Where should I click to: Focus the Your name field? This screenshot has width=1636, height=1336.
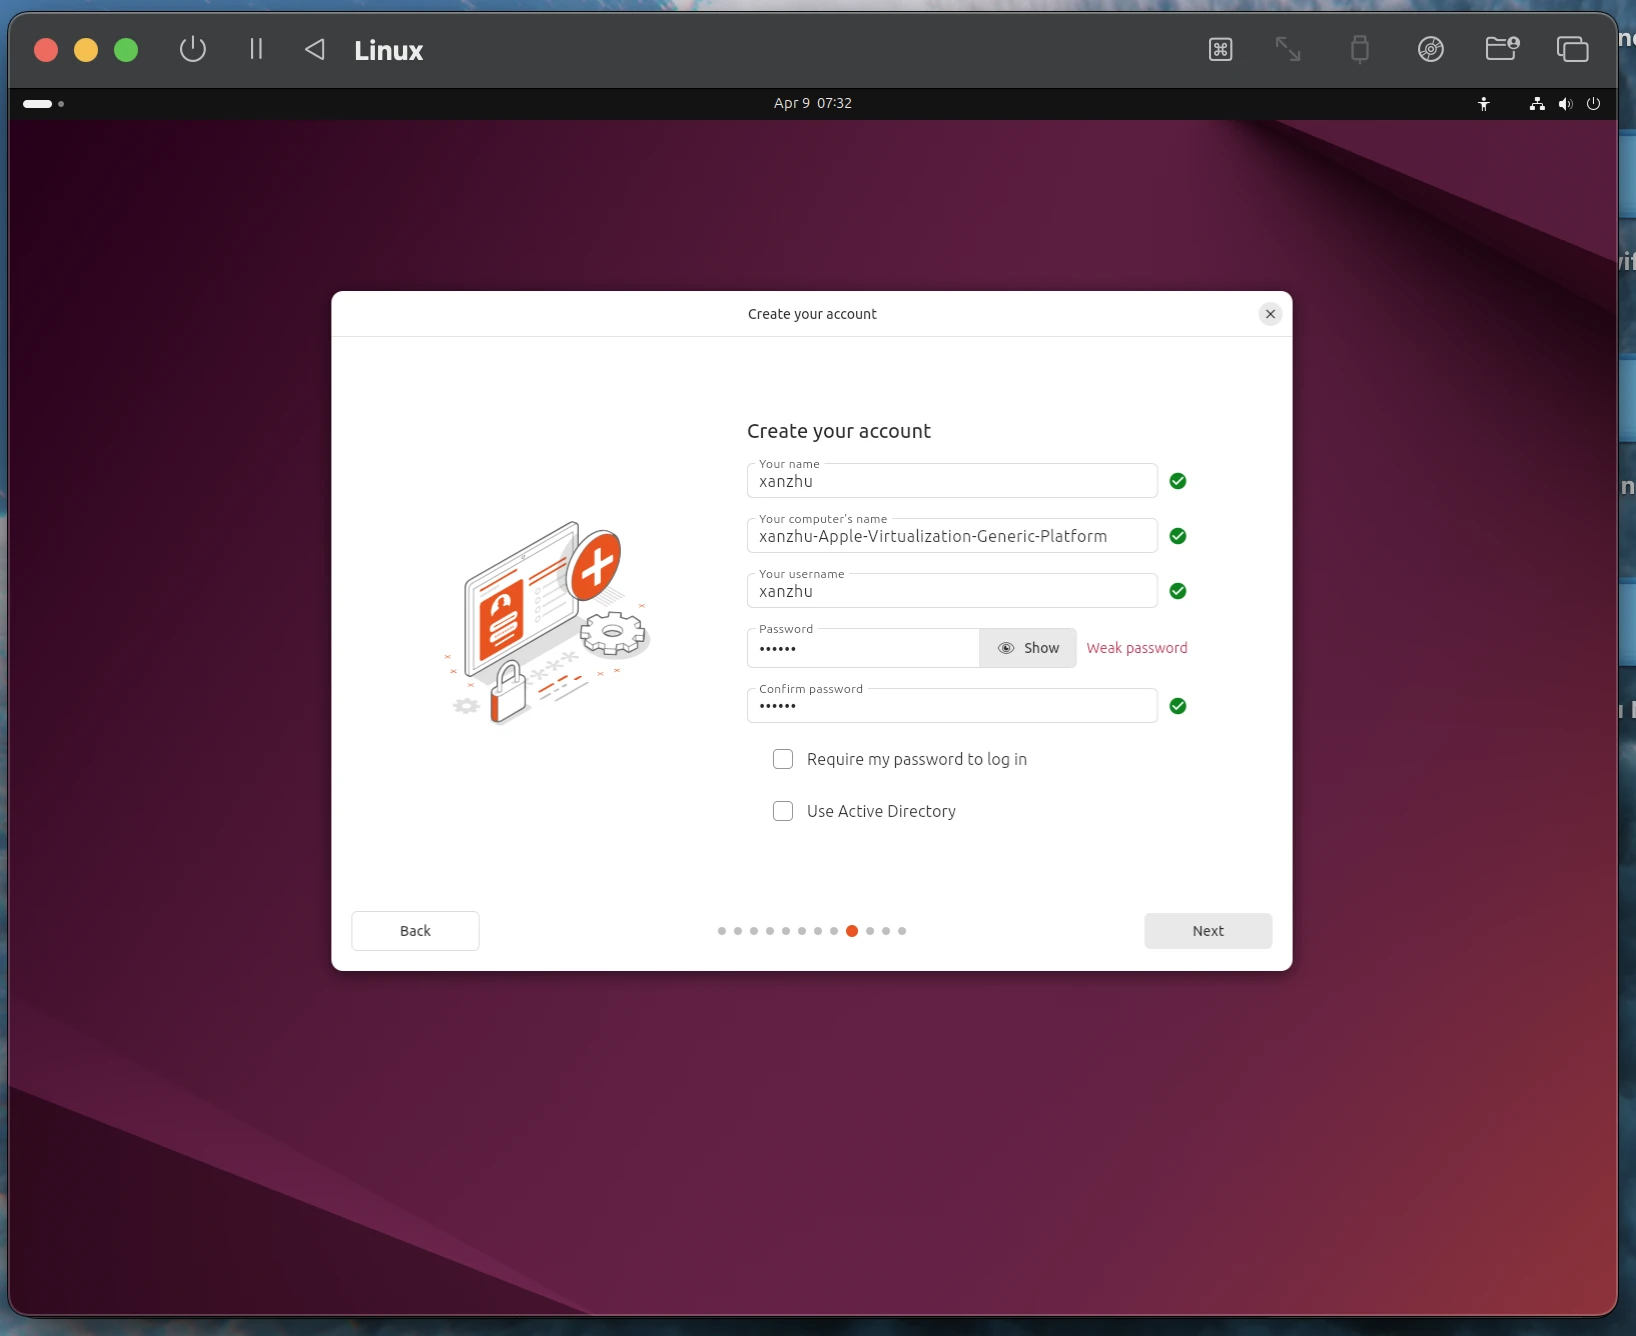[x=952, y=481]
